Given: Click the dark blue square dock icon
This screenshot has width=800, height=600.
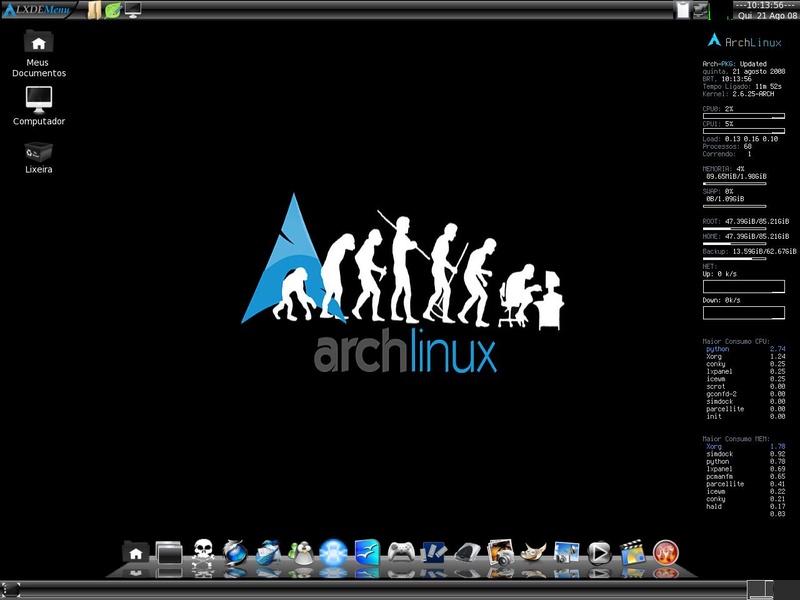Looking at the screenshot, I should pyautogui.click(x=434, y=553).
